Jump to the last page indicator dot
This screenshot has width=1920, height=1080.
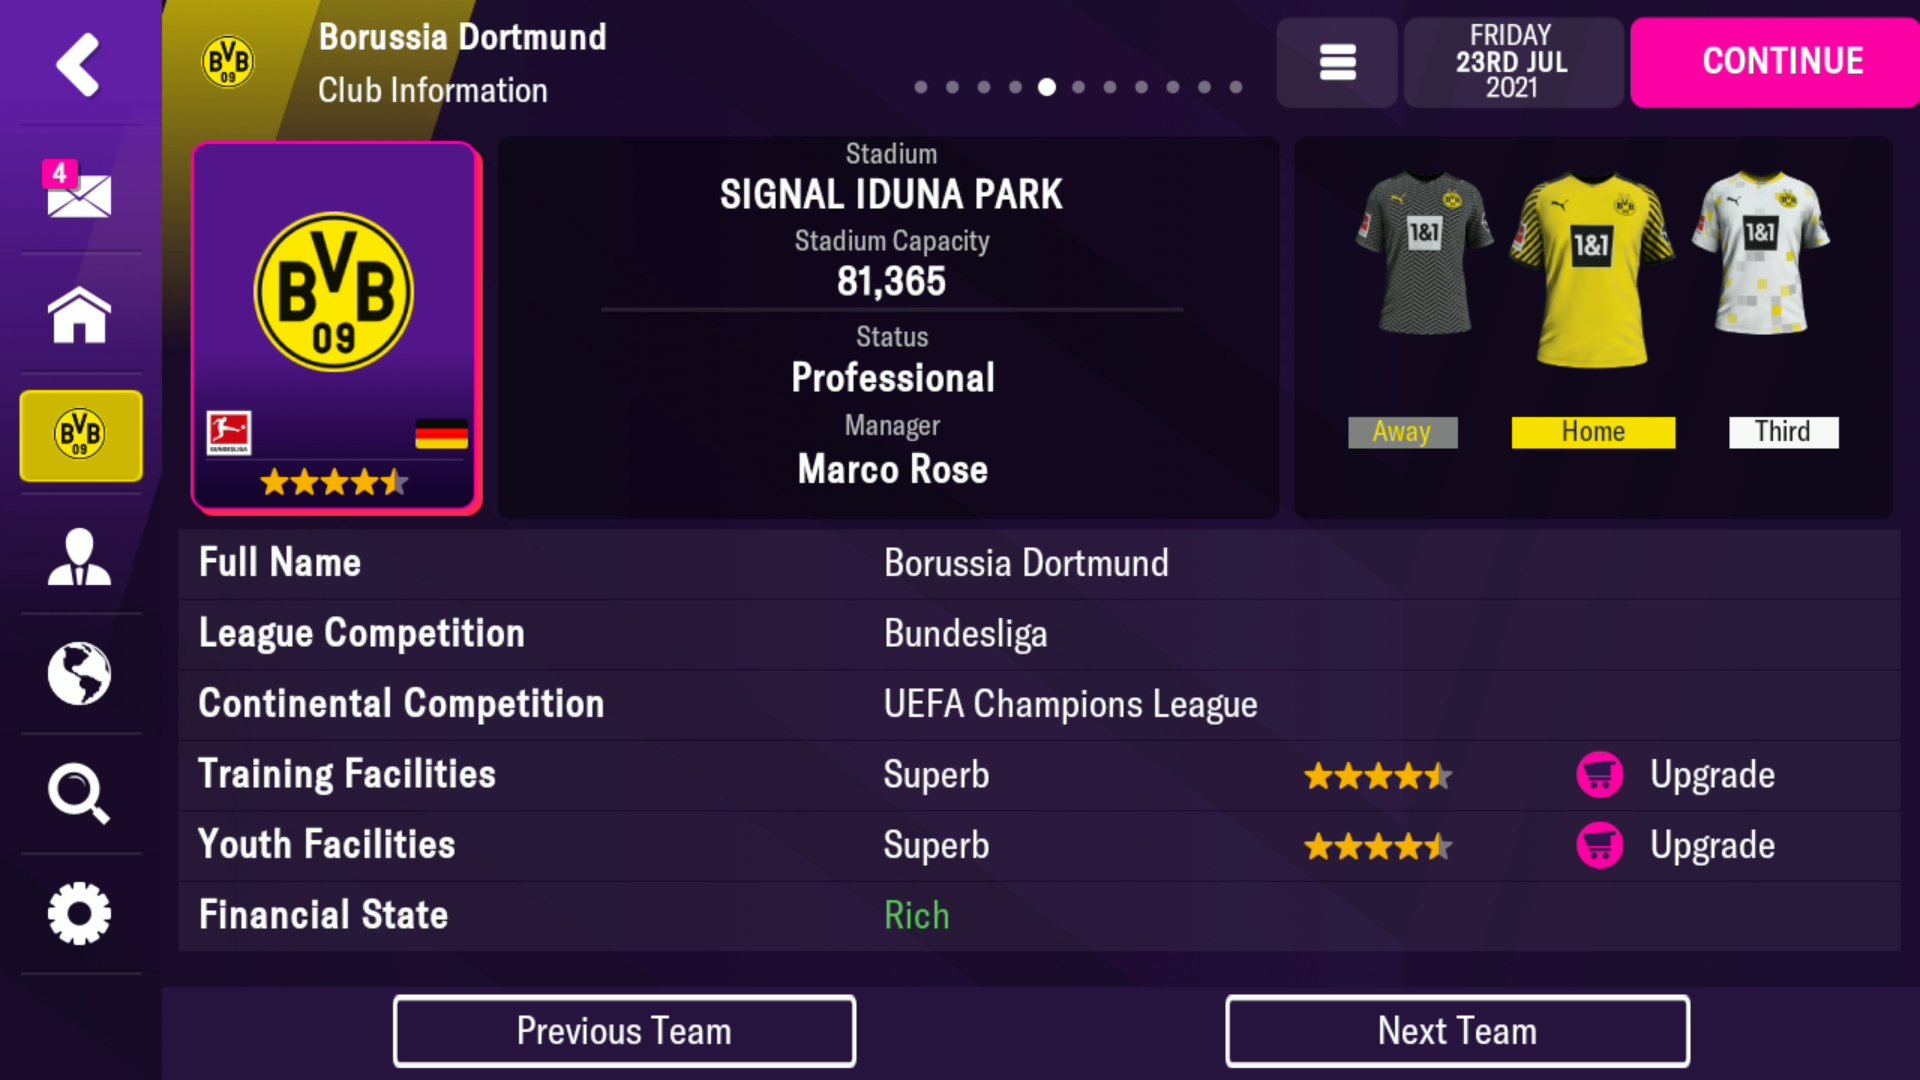click(1236, 87)
